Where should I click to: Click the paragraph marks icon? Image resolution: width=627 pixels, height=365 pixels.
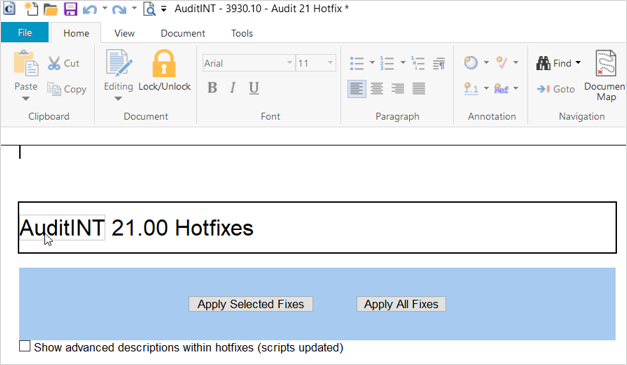tap(439, 63)
